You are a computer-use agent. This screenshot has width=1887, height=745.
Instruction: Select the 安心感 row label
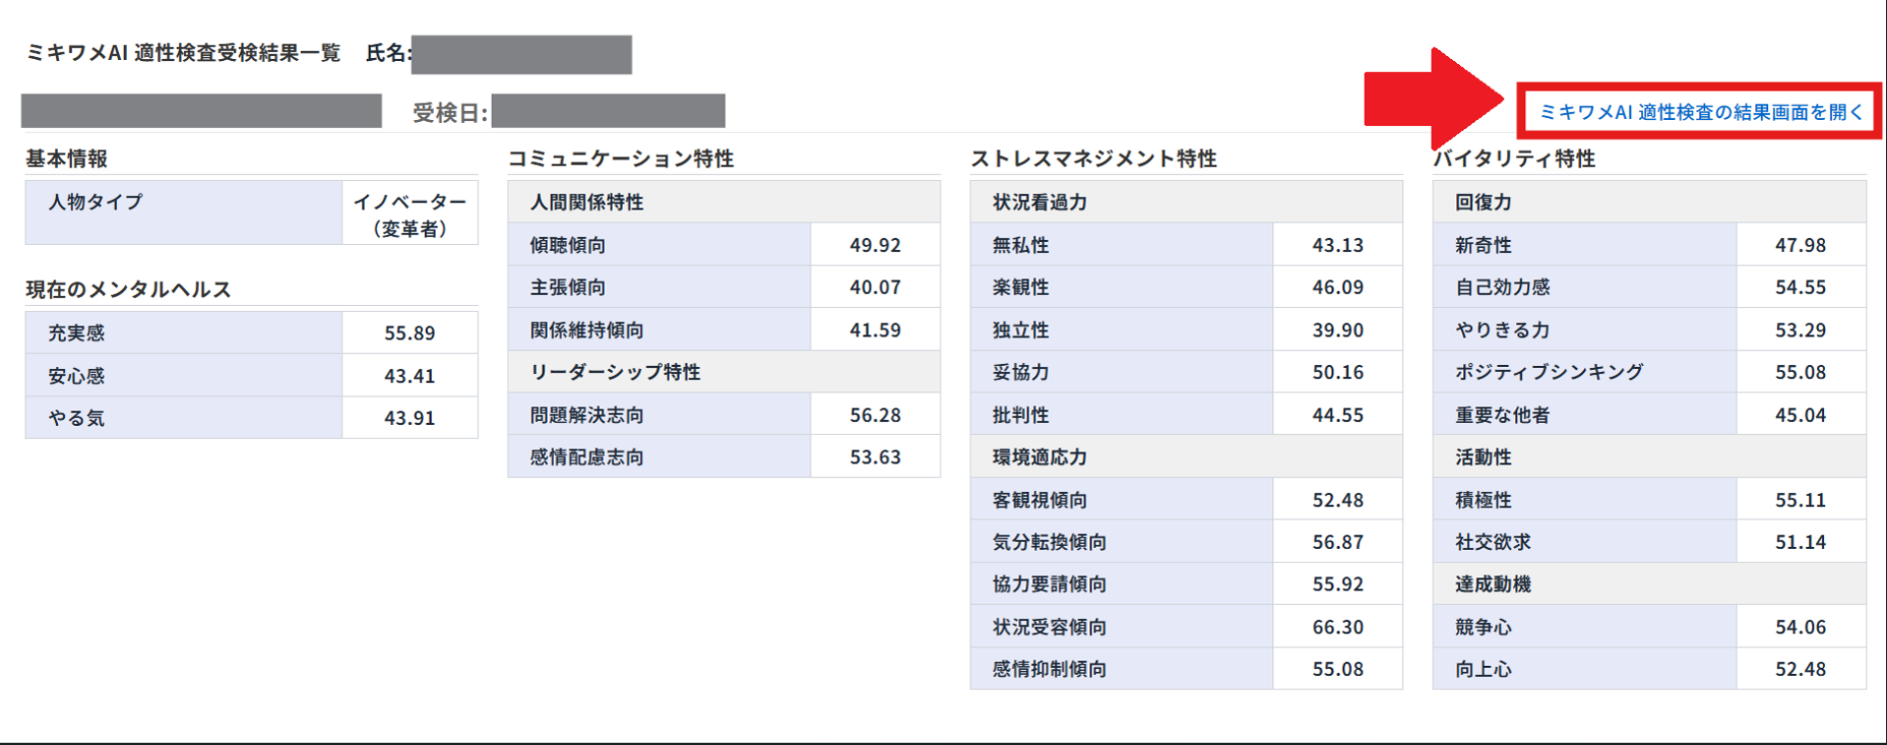77,376
